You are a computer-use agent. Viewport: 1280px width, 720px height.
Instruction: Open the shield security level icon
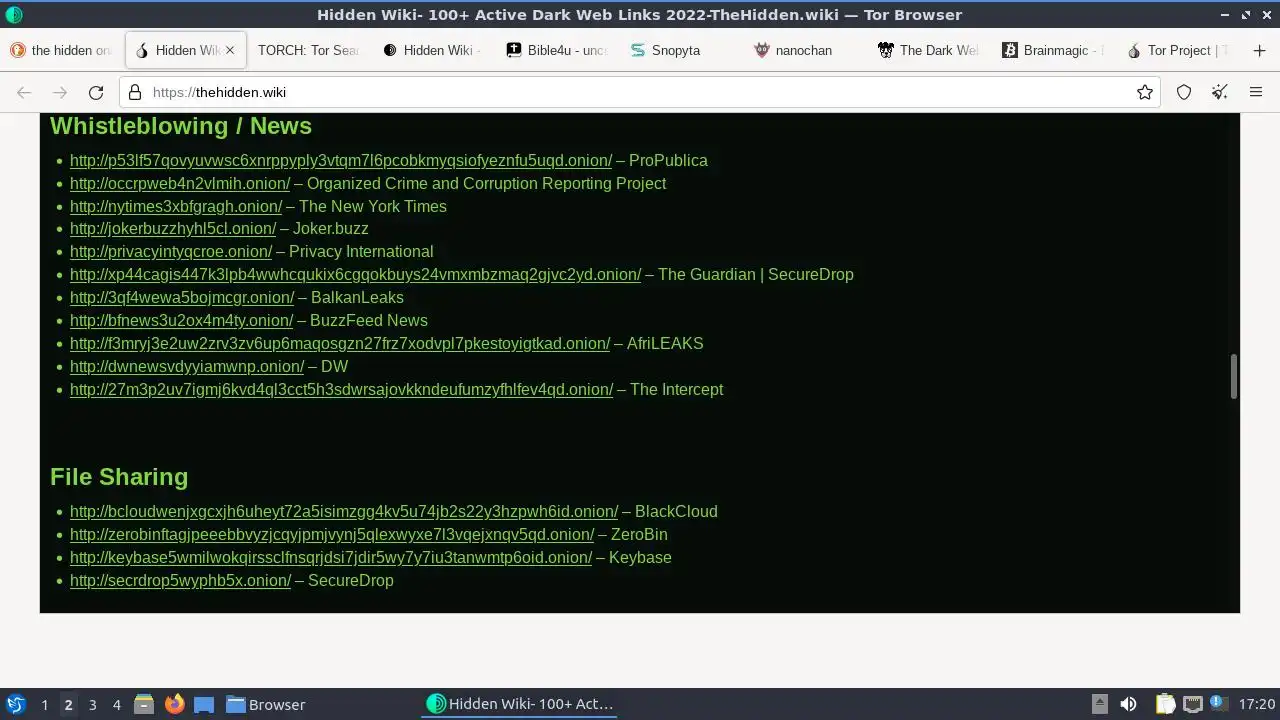(x=1184, y=92)
